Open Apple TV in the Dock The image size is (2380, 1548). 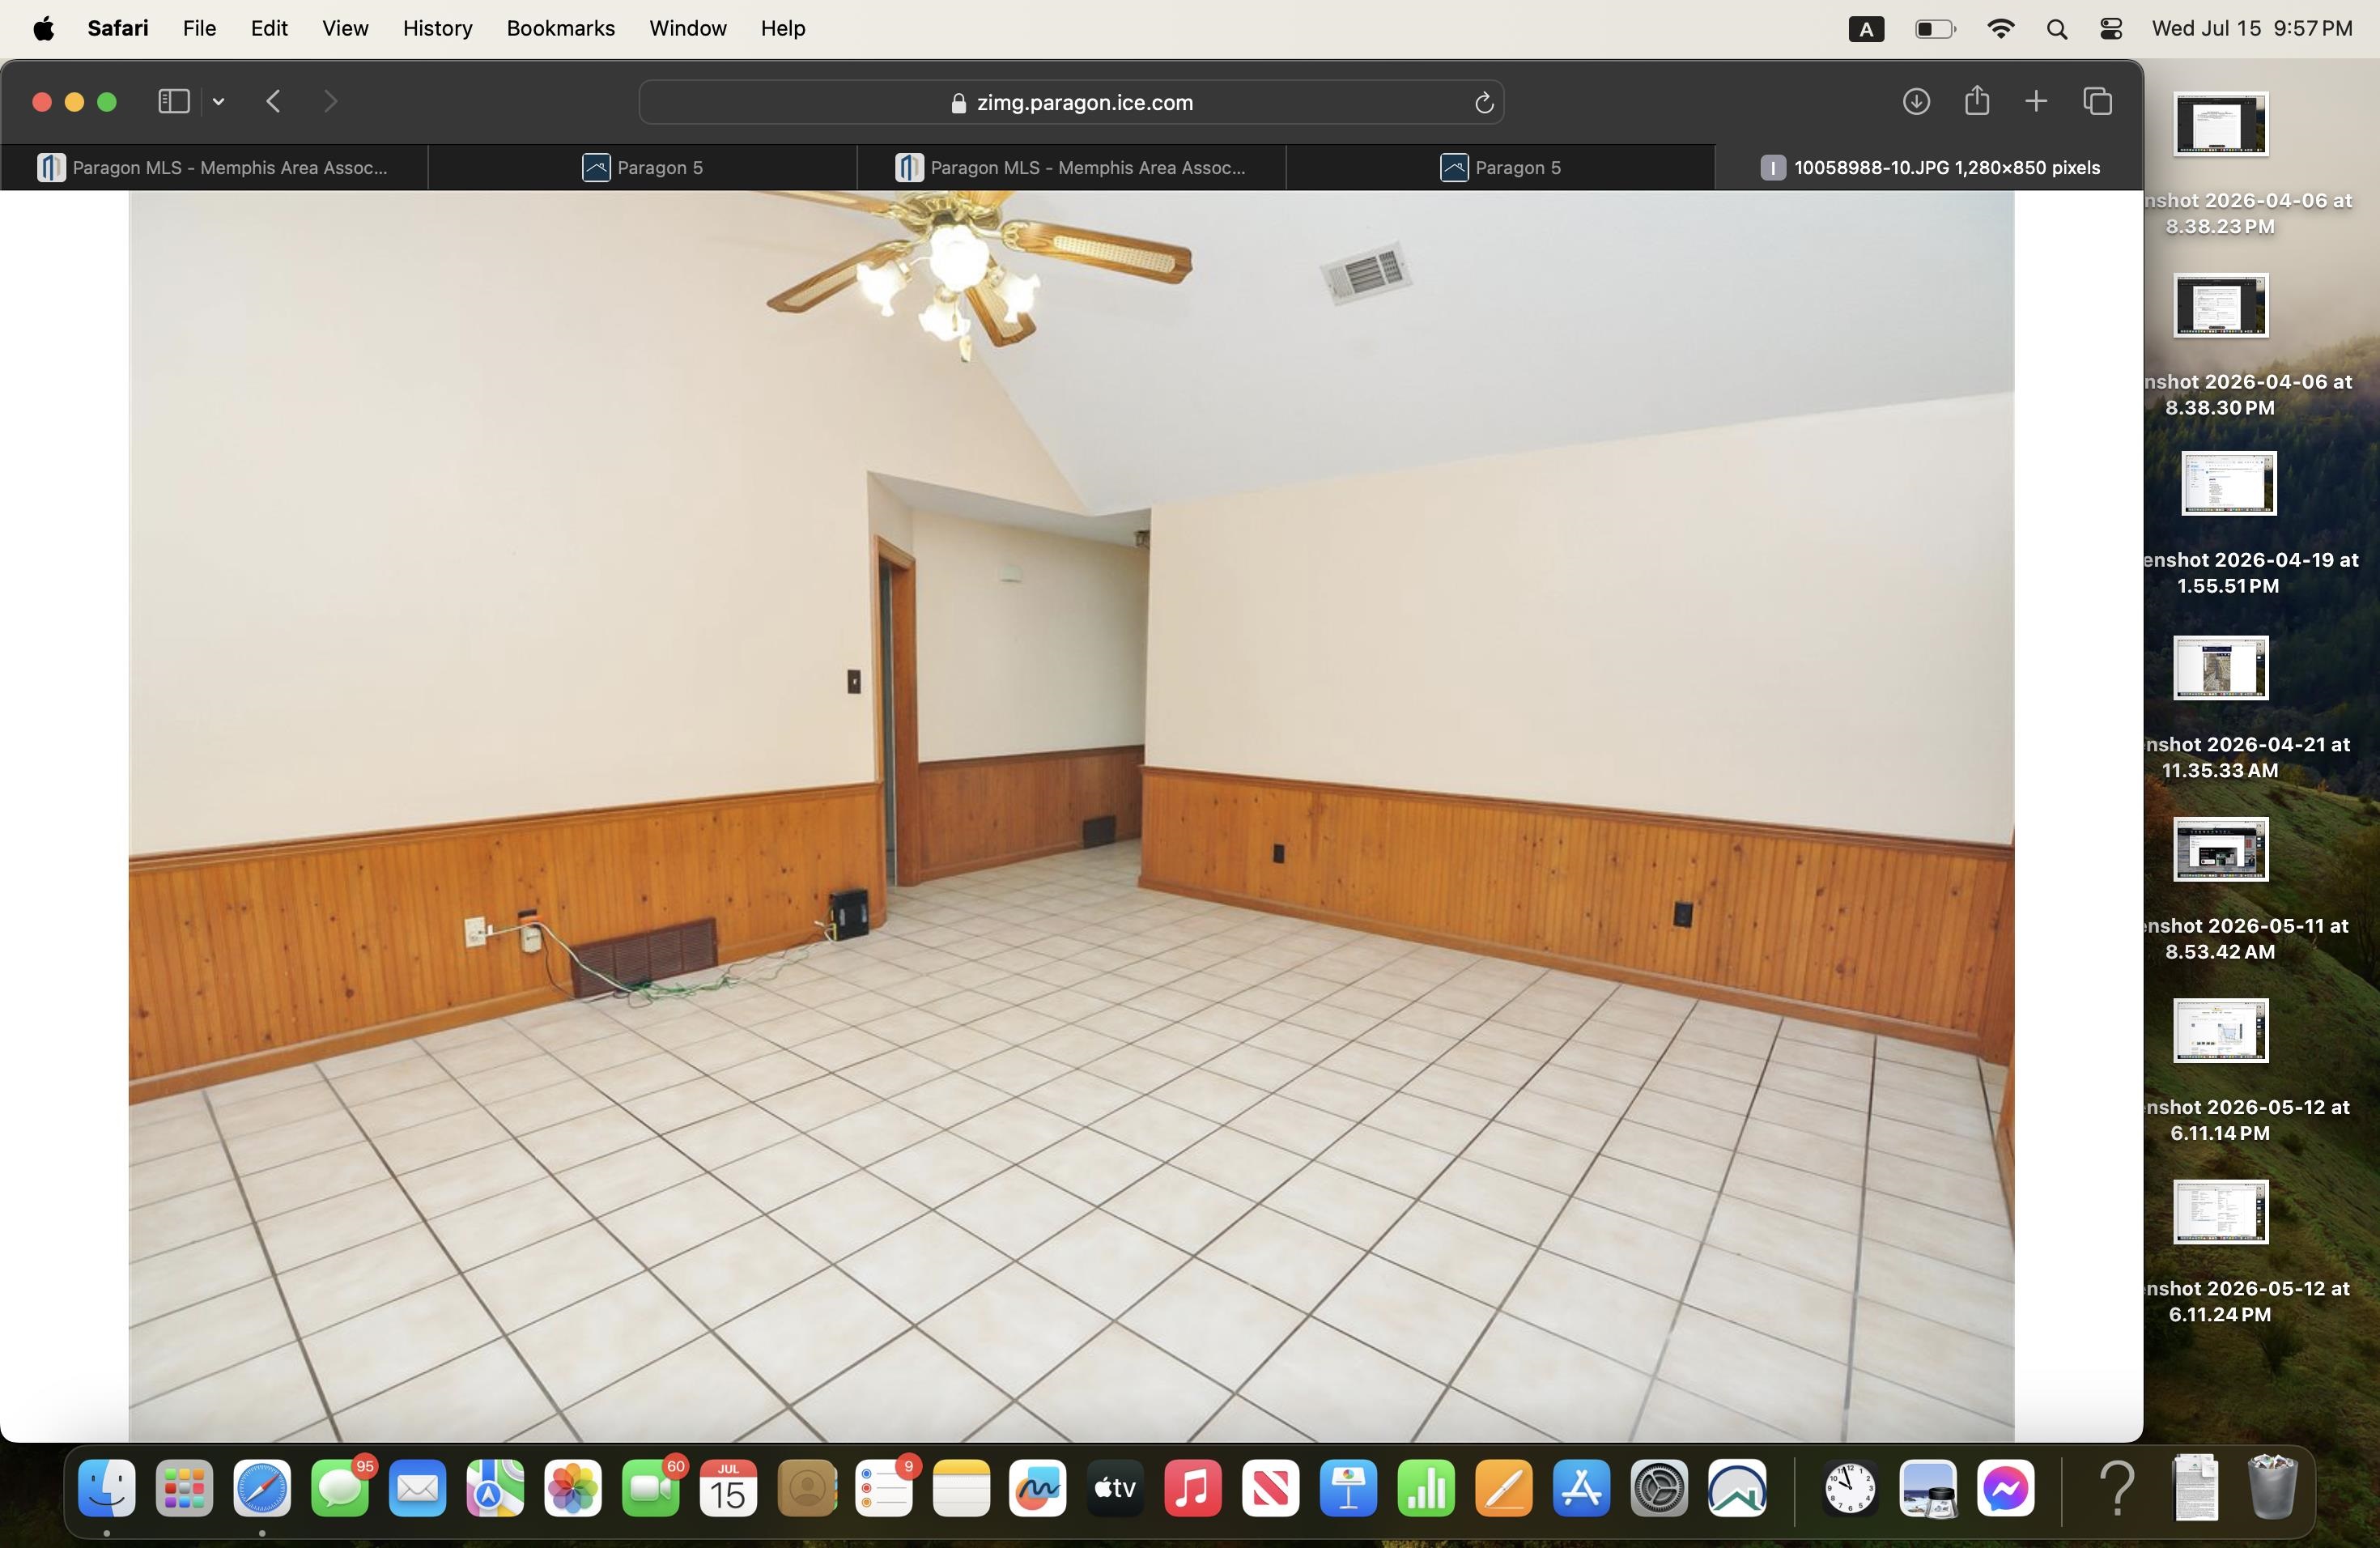click(1116, 1489)
